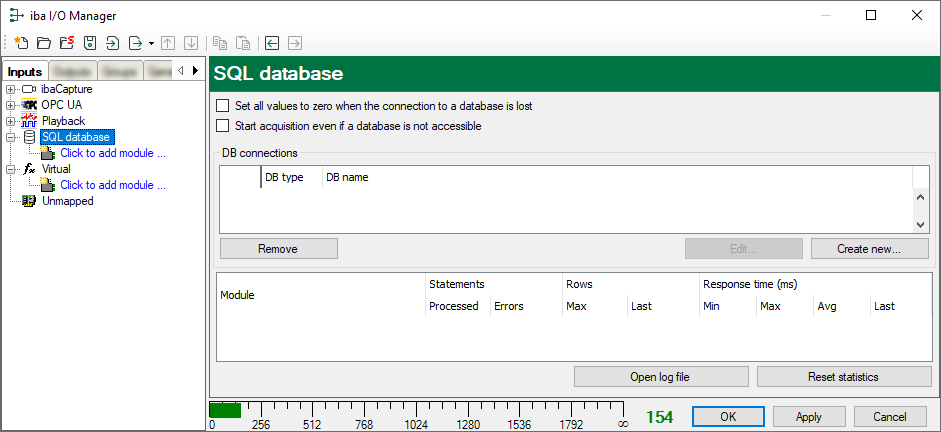Enable start acquisition without database access checkbox
This screenshot has width=941, height=432.
pyautogui.click(x=223, y=126)
